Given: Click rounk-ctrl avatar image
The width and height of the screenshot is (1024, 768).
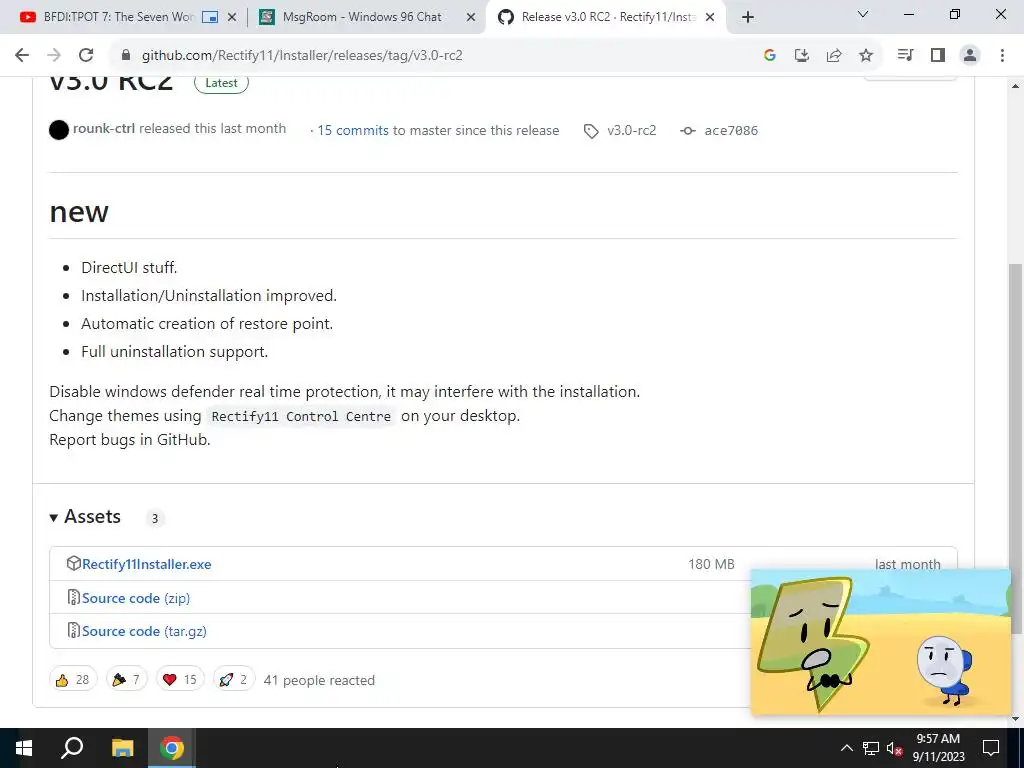Looking at the screenshot, I should 59,130.
